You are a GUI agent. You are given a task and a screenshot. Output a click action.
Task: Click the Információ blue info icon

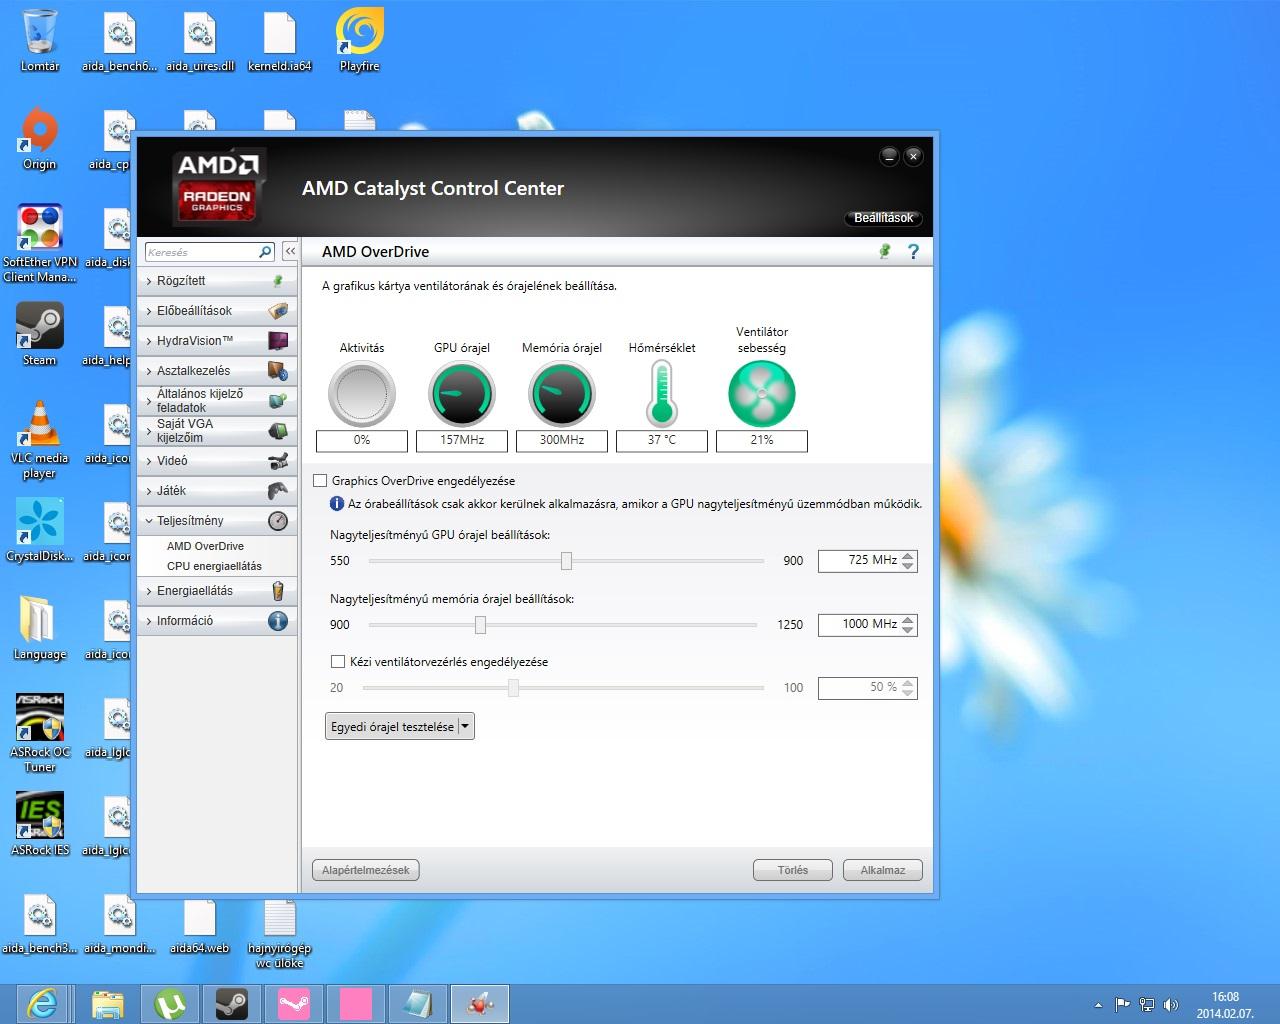[278, 621]
